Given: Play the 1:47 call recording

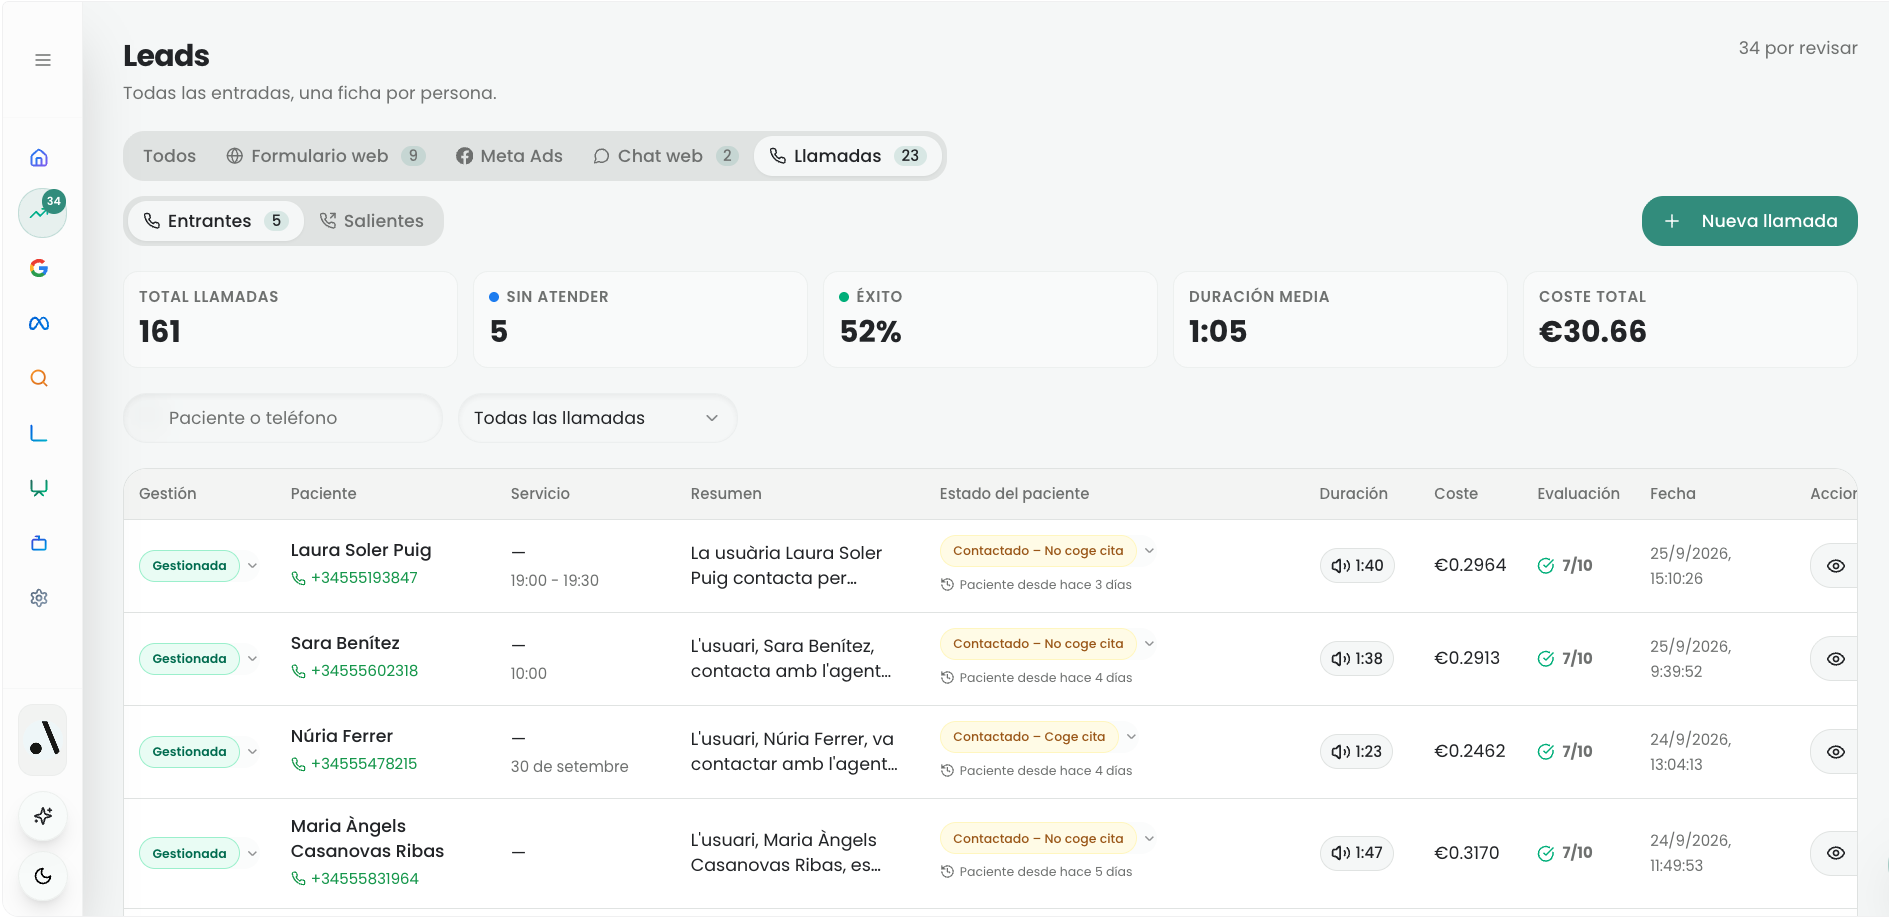Looking at the screenshot, I should (x=1357, y=853).
